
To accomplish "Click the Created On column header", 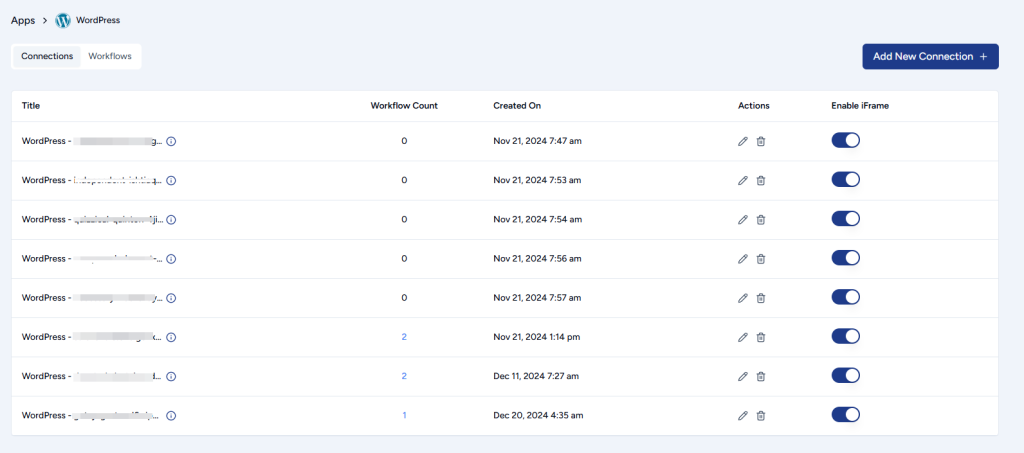I will [517, 105].
